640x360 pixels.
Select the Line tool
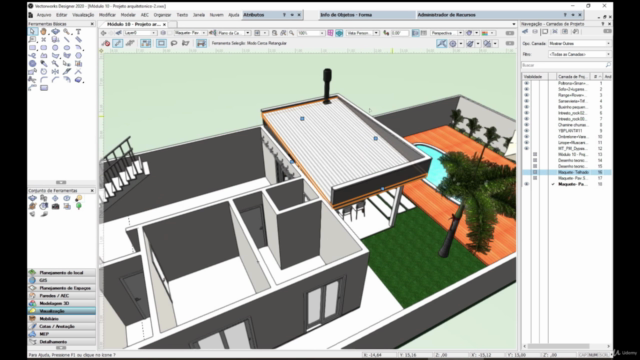67,40
